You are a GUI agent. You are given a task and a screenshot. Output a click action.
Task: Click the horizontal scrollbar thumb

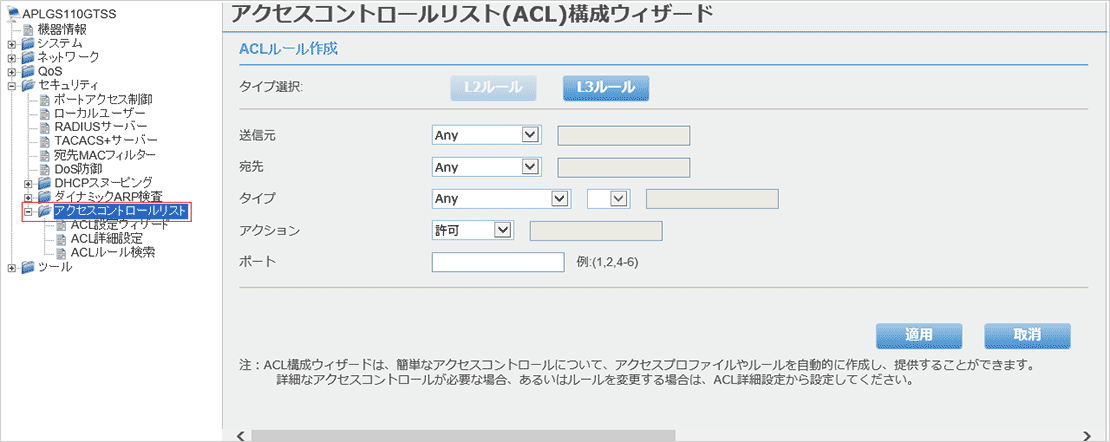click(463, 435)
